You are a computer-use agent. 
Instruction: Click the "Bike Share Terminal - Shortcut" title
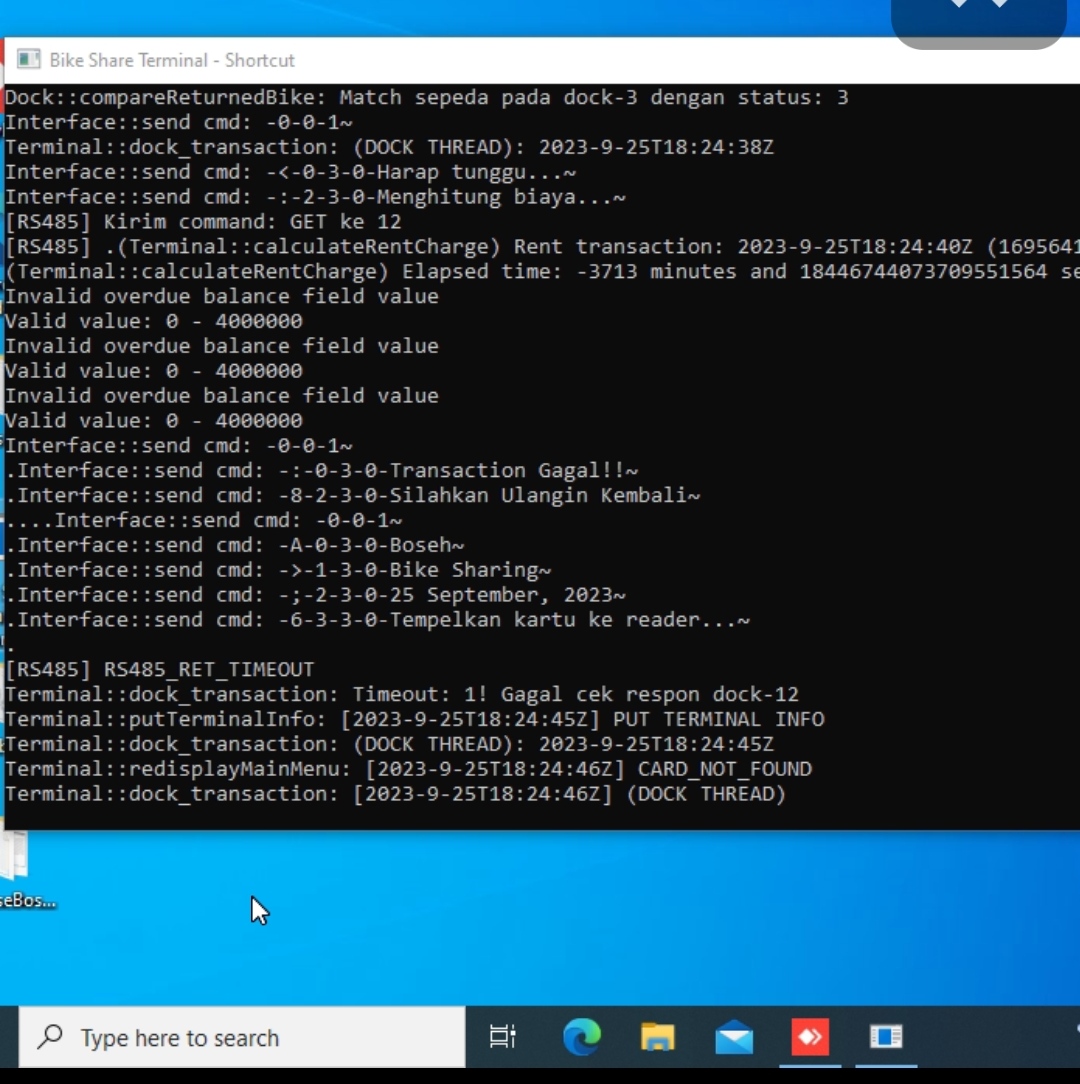(x=172, y=60)
